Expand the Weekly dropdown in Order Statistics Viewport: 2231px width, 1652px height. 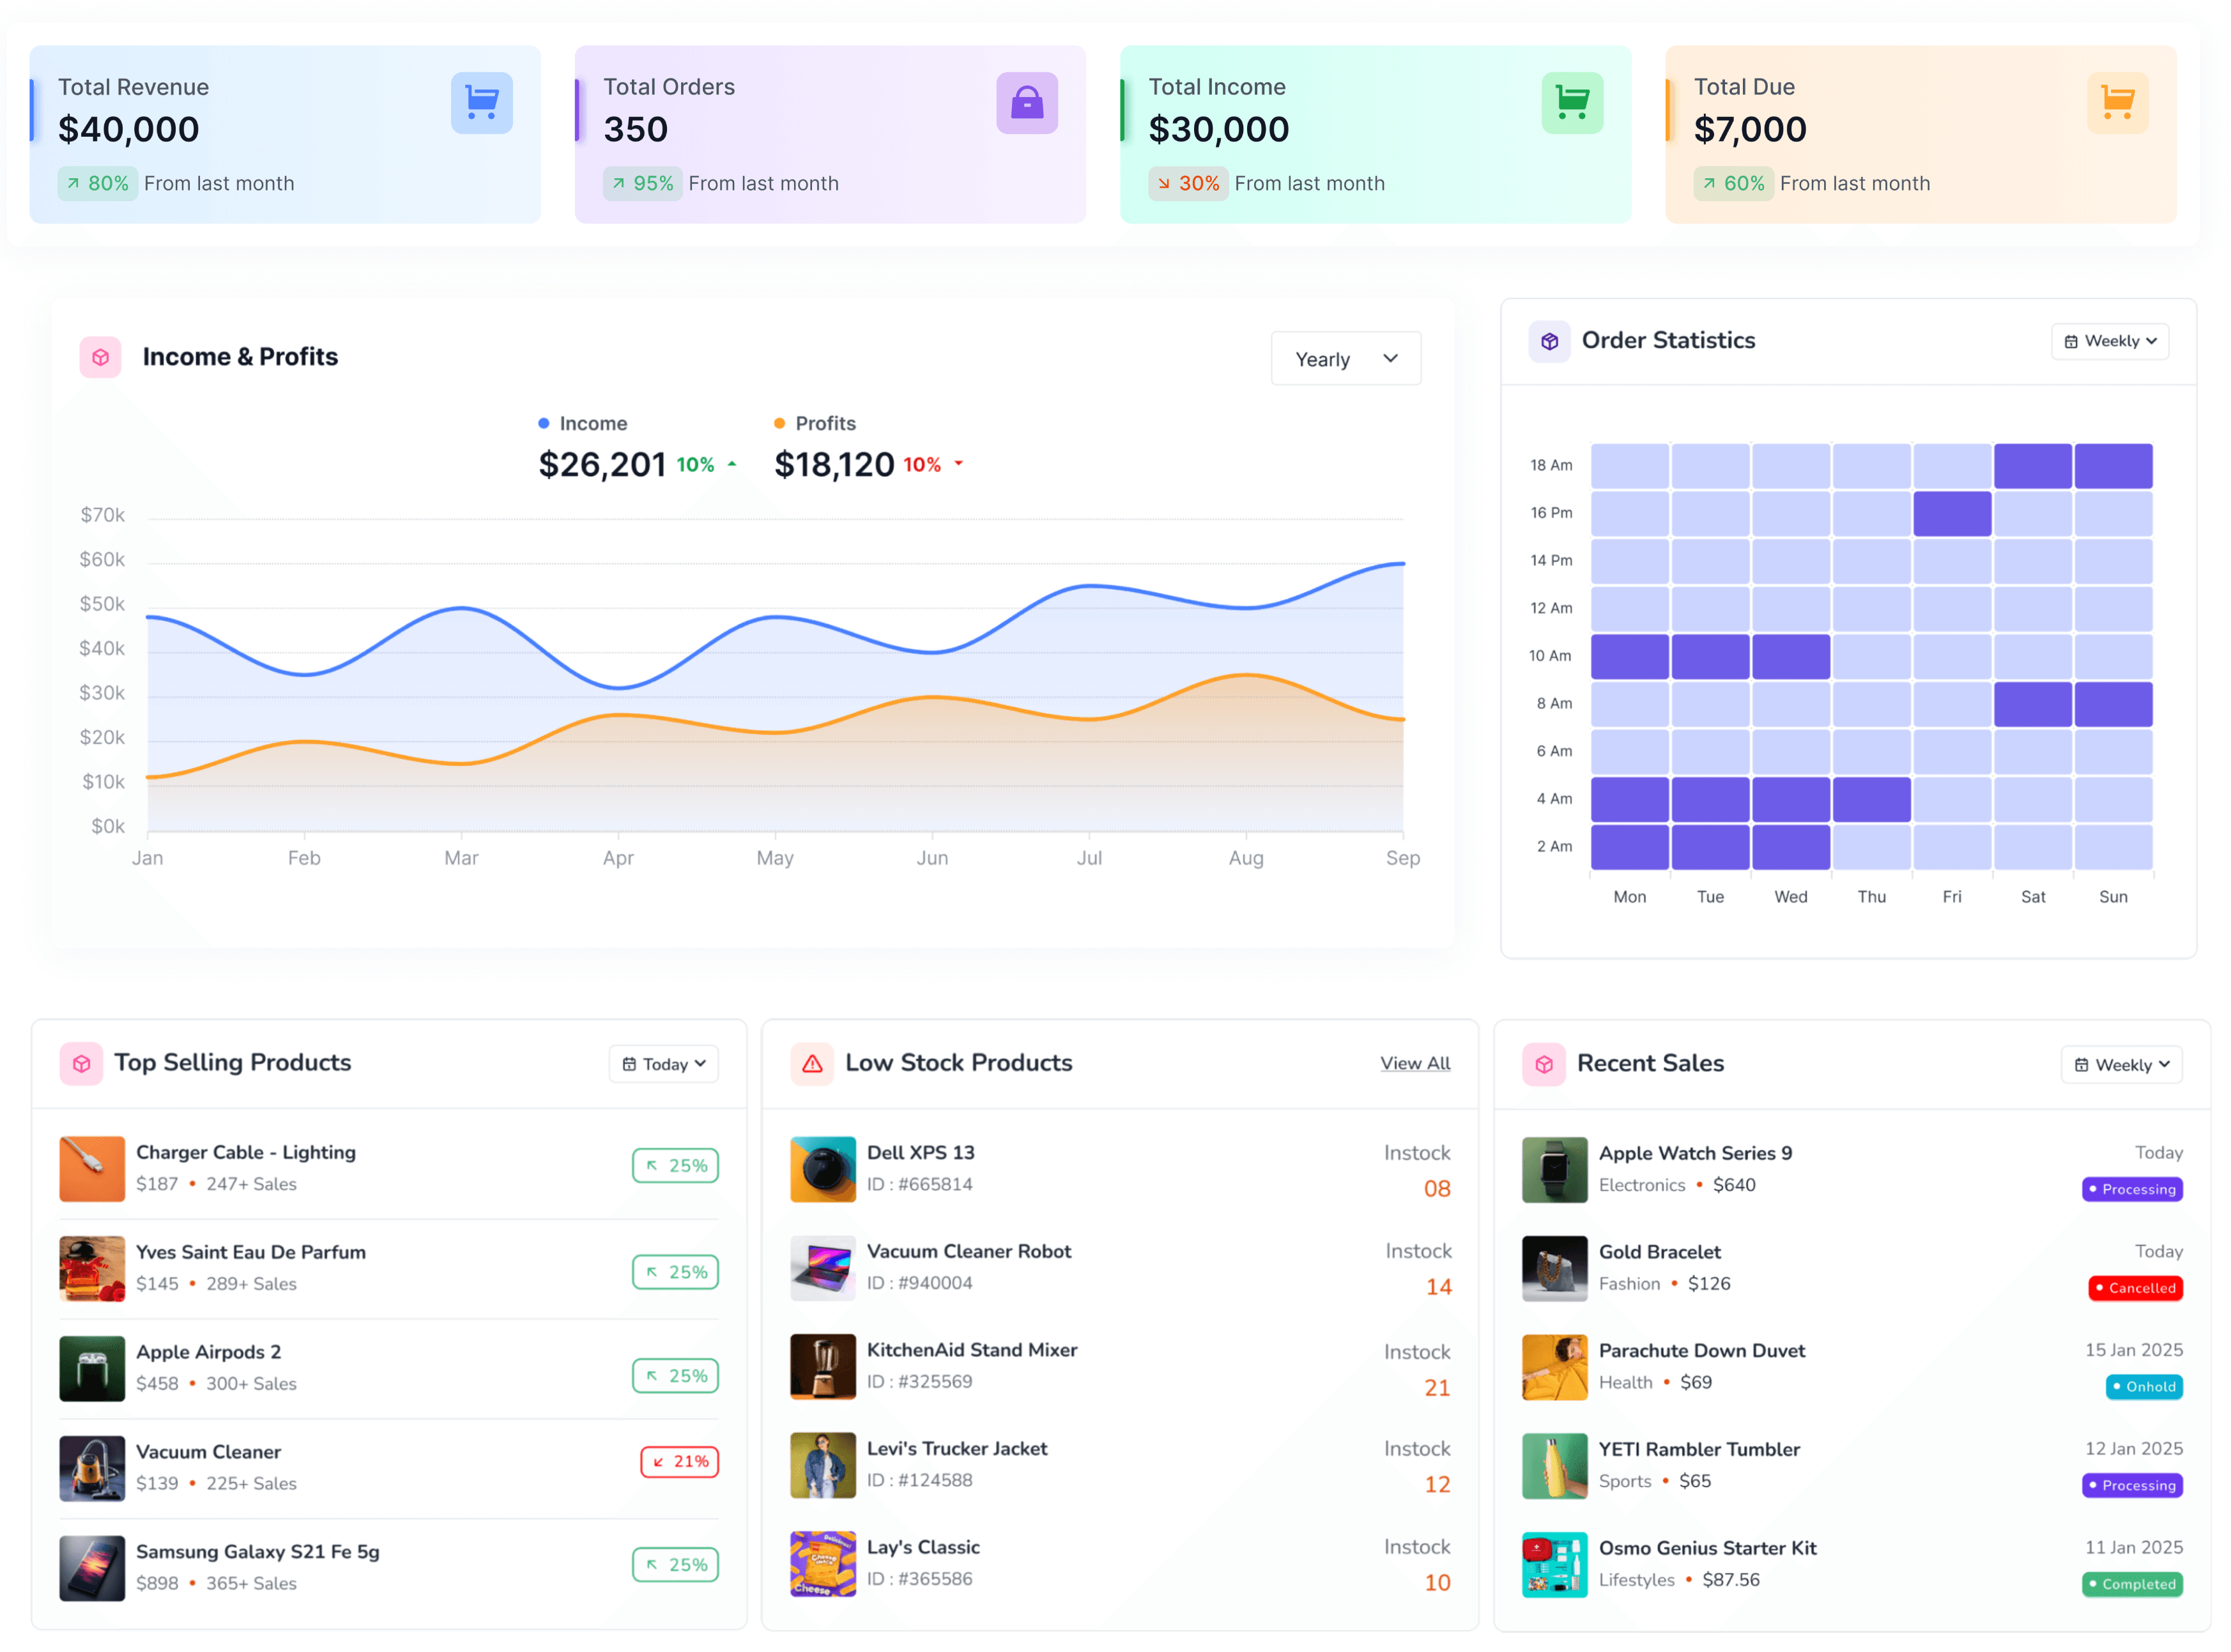tap(2109, 341)
